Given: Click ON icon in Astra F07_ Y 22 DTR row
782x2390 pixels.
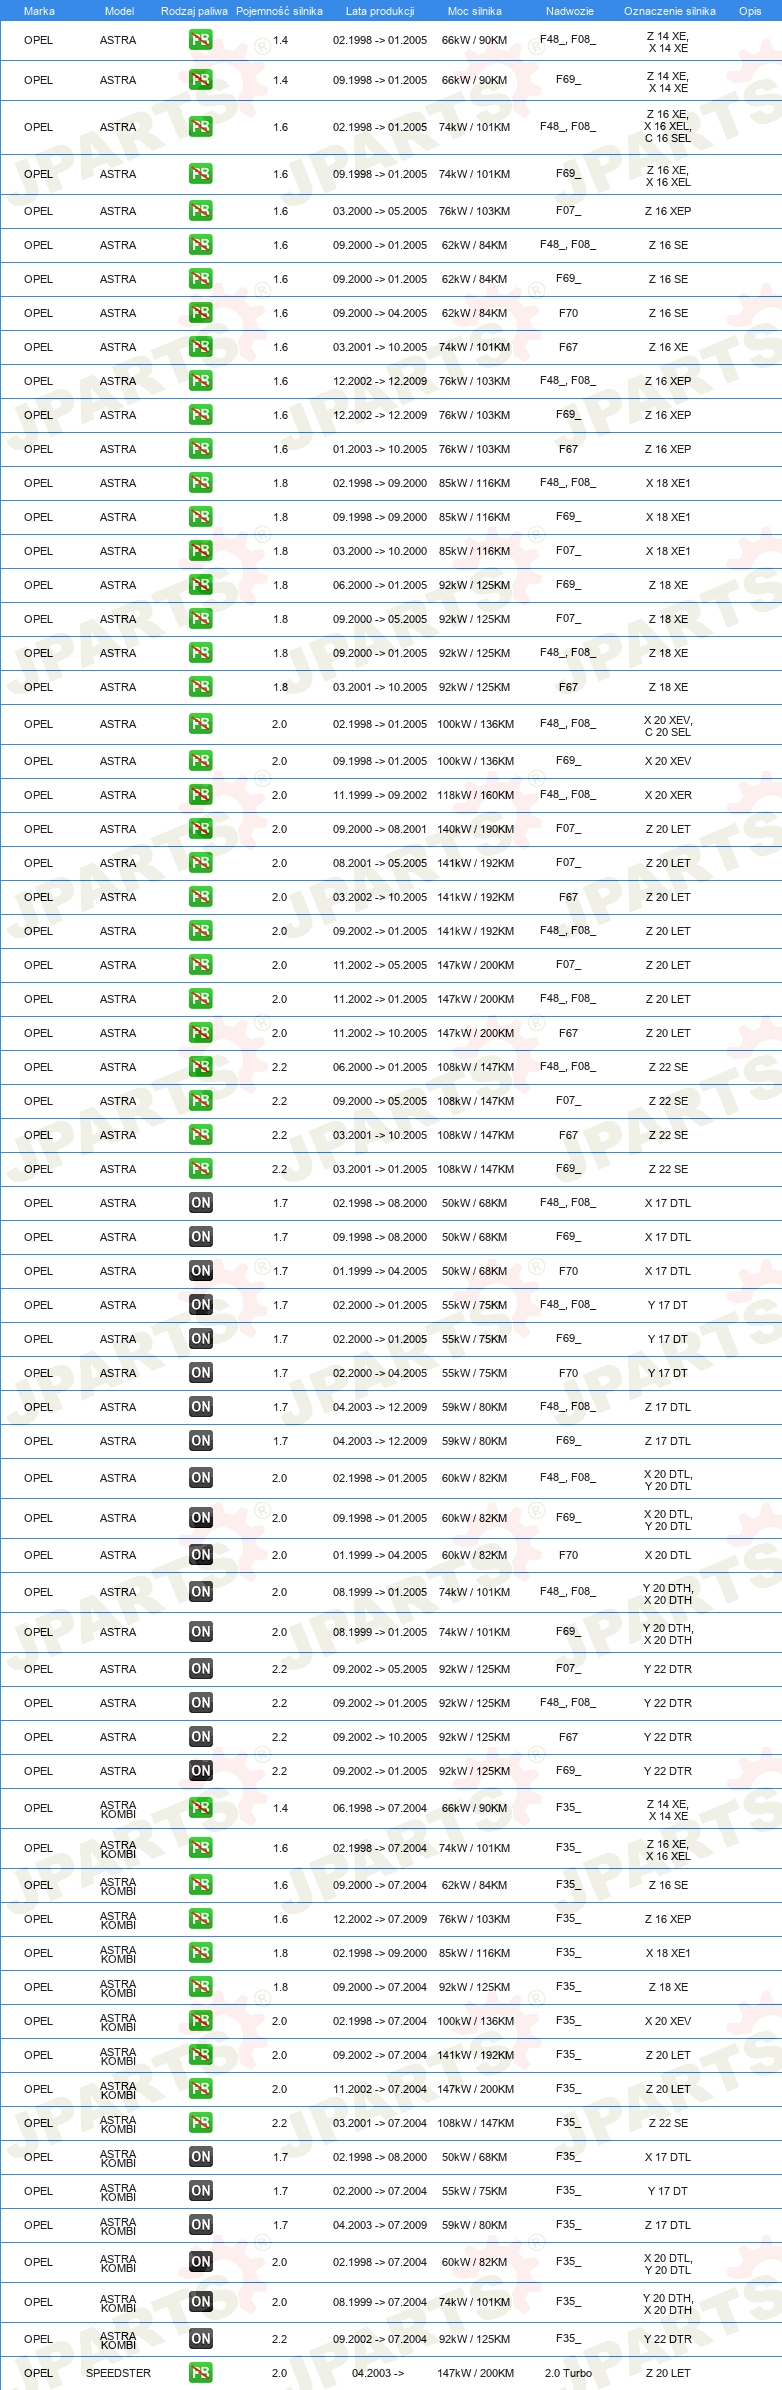Looking at the screenshot, I should coord(200,1669).
